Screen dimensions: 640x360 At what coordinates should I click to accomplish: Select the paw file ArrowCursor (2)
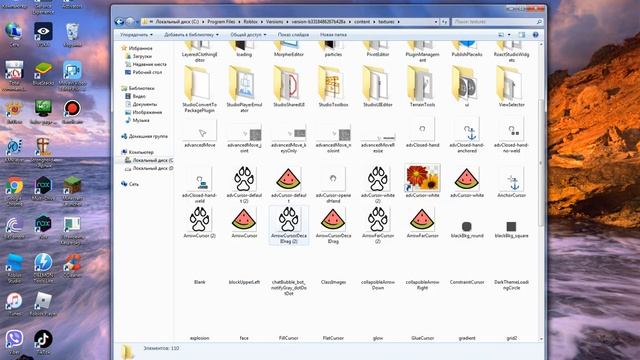pos(200,222)
